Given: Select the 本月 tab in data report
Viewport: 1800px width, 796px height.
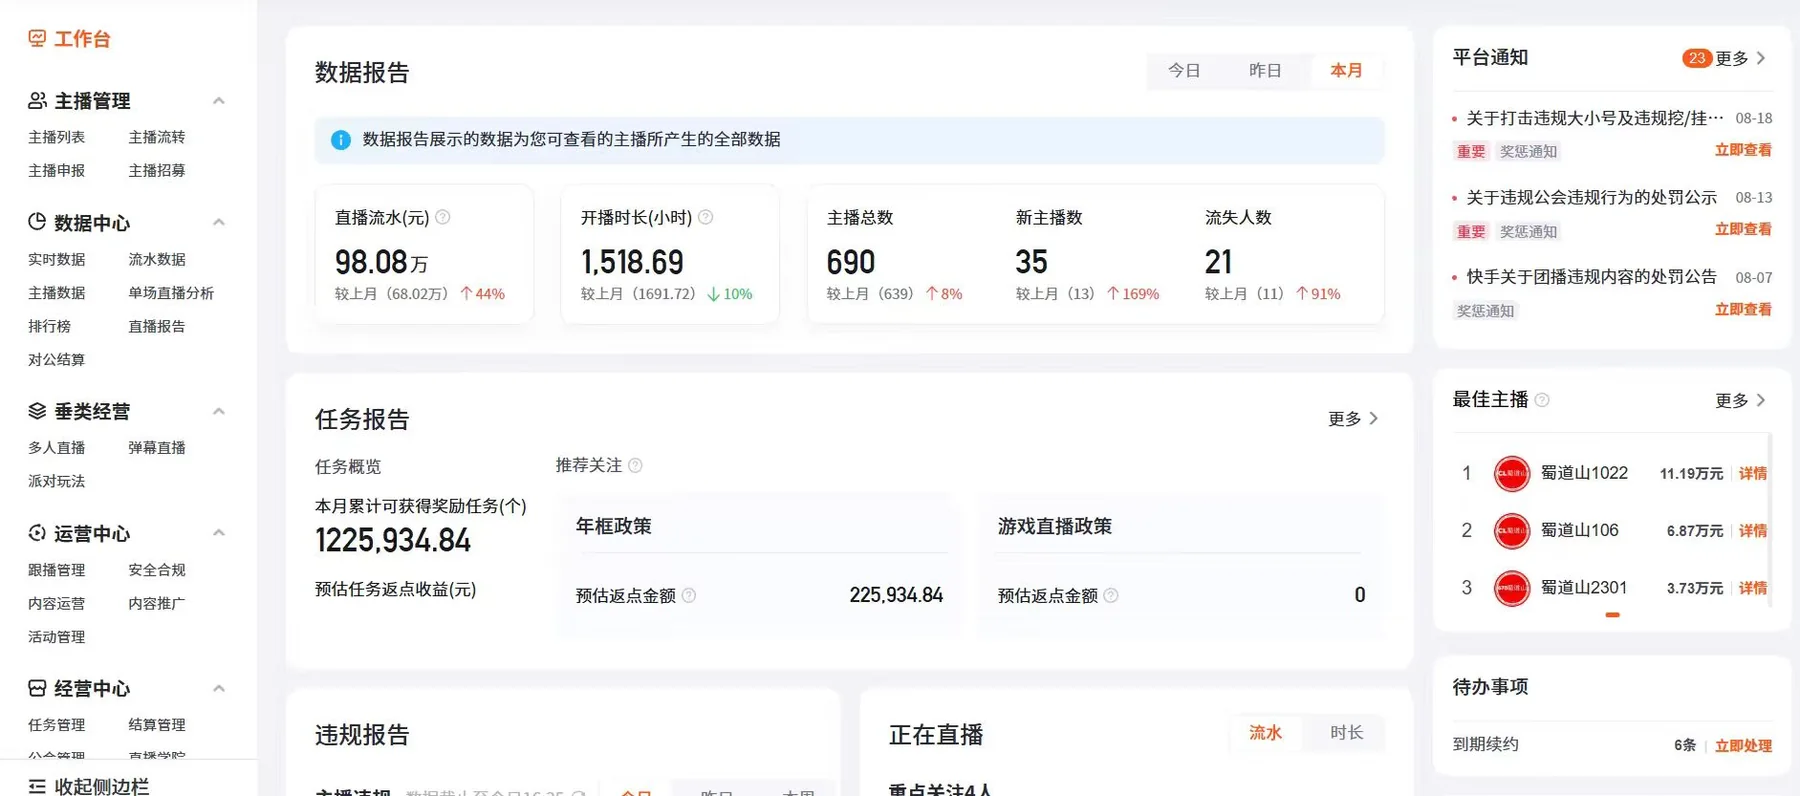Looking at the screenshot, I should coord(1346,71).
